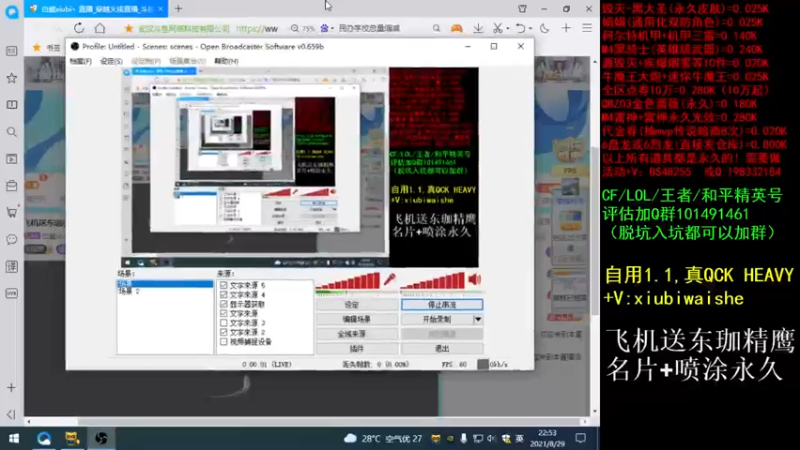Toggle the 显示器获取 source checkbox
800x450 pixels.
223,304
